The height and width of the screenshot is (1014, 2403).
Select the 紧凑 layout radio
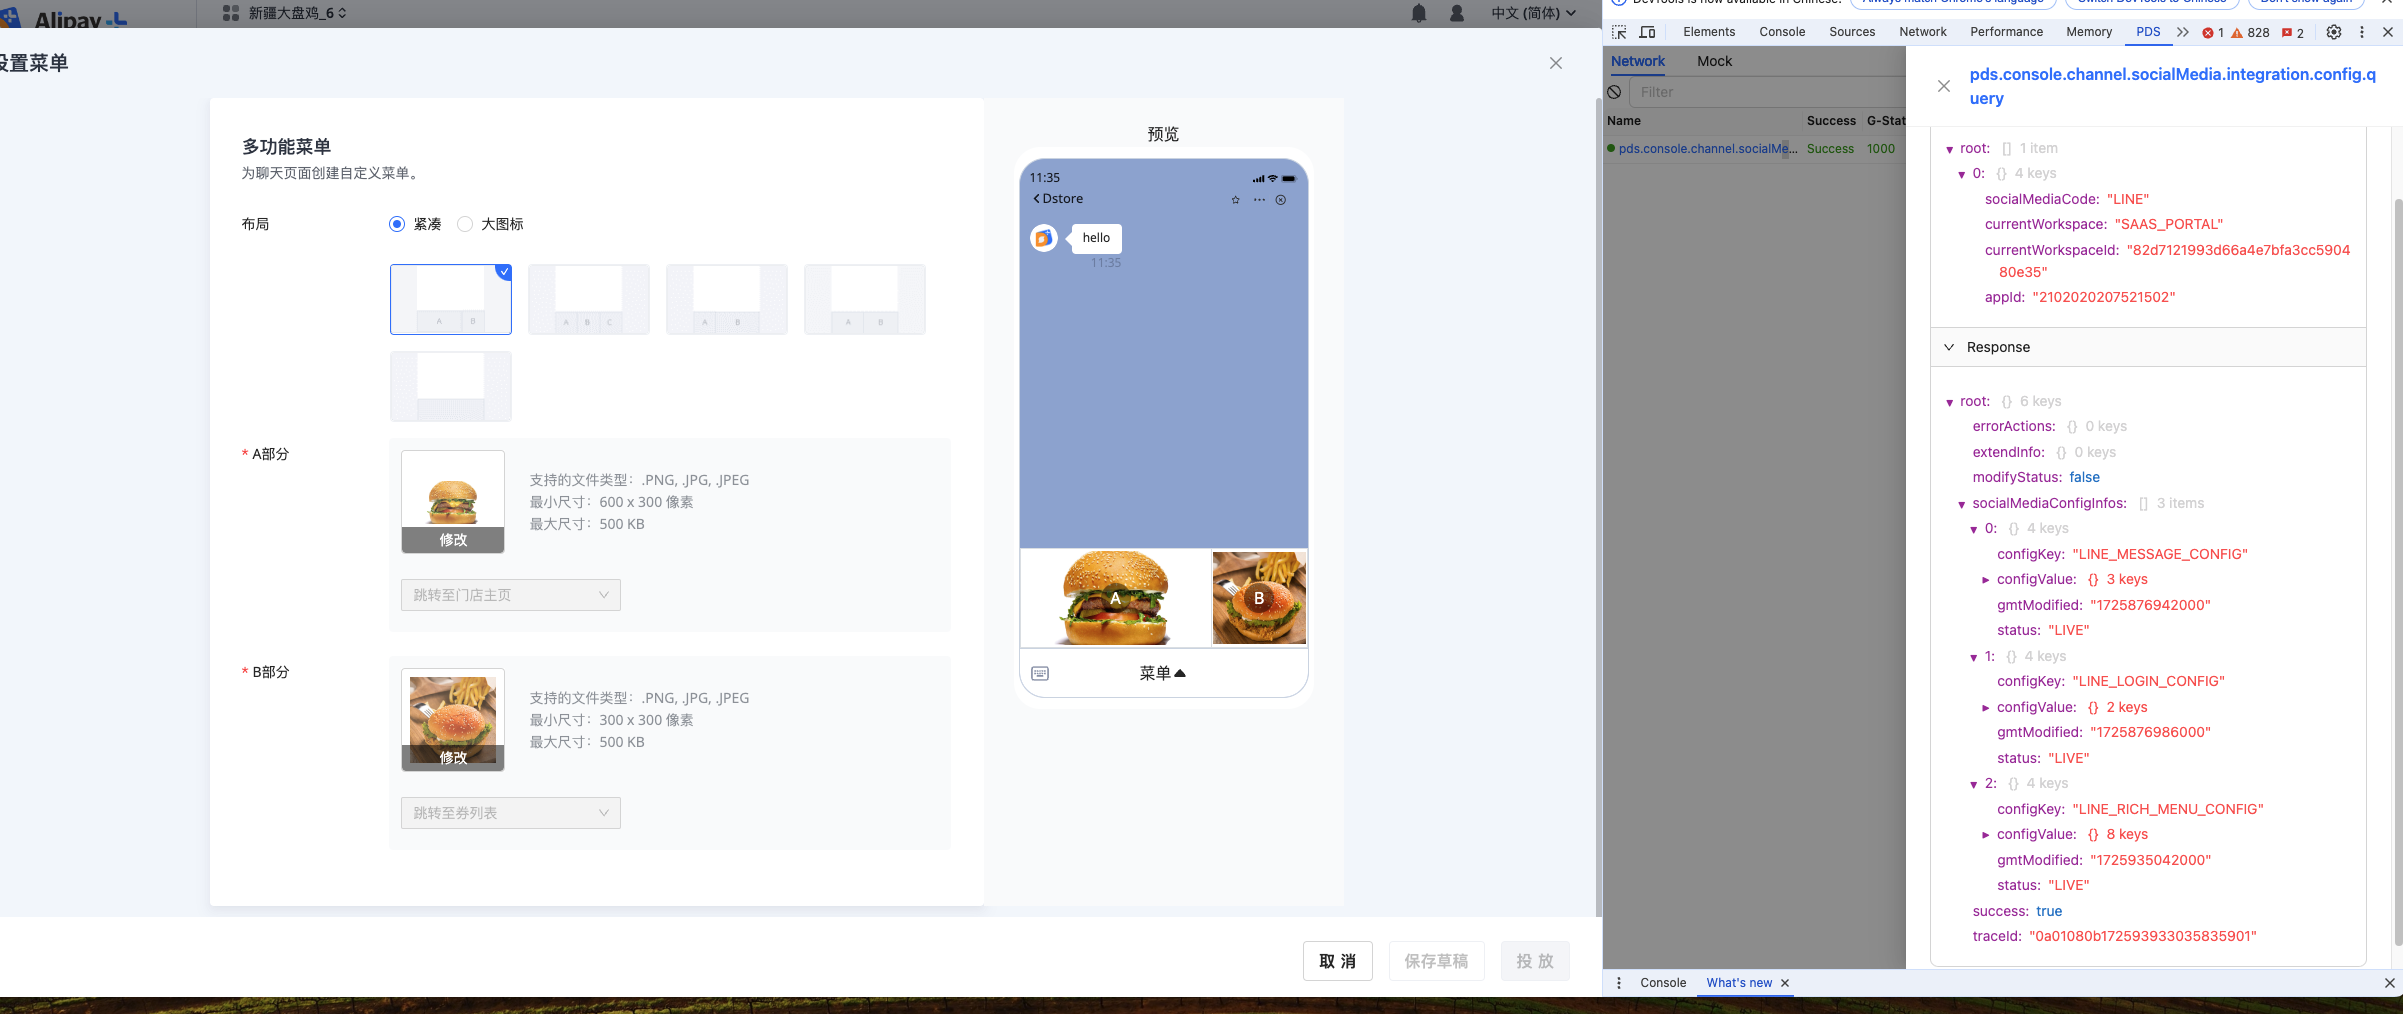coord(397,224)
